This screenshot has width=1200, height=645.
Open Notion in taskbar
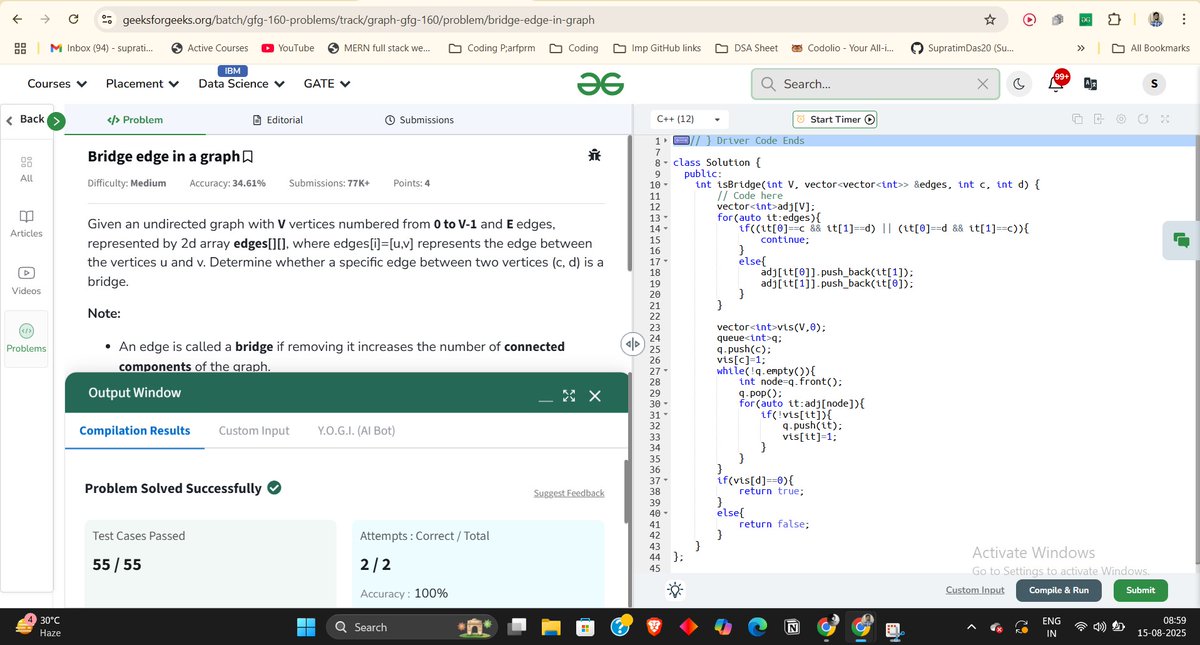coord(791,627)
